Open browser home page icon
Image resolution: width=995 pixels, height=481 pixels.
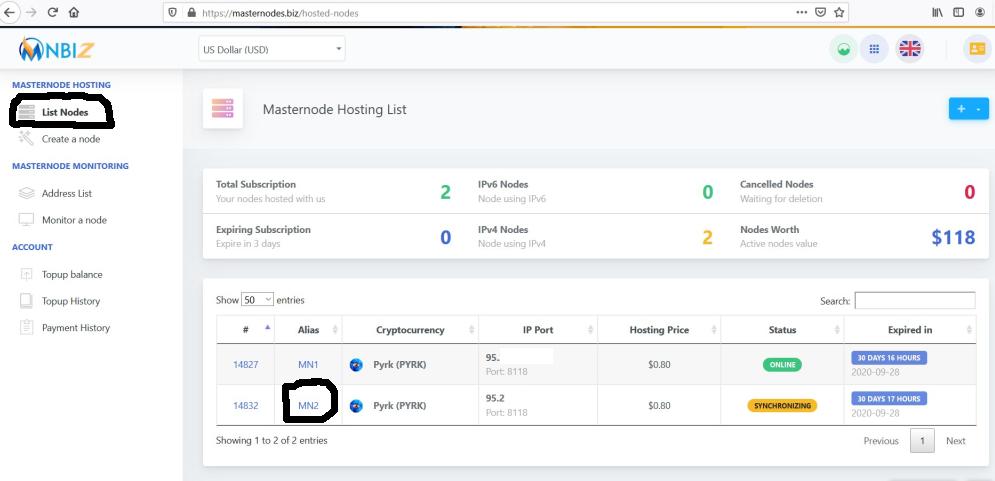pos(74,12)
